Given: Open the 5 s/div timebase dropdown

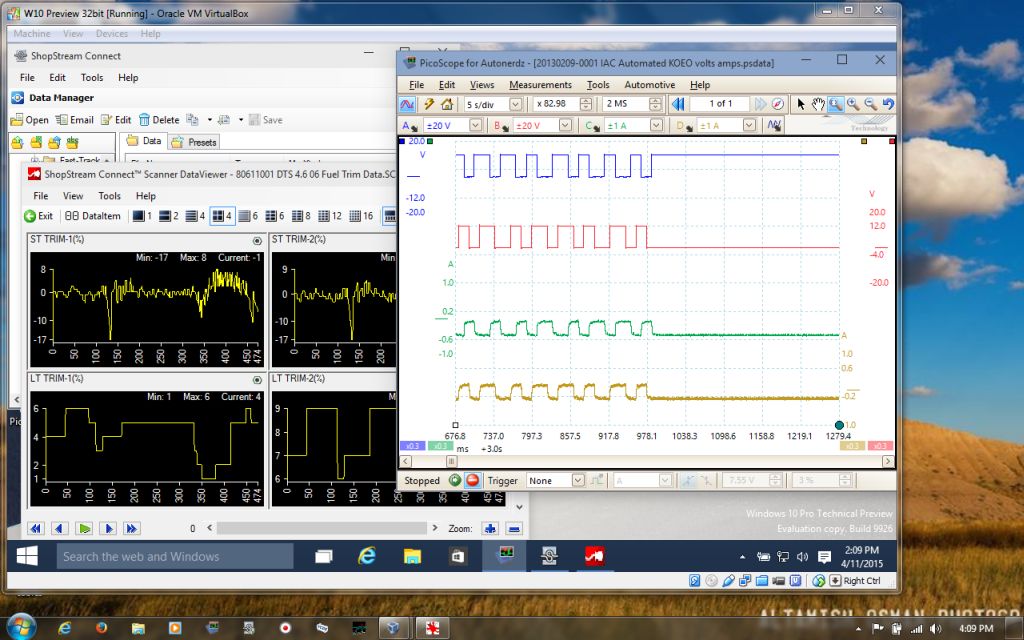Looking at the screenshot, I should (515, 104).
